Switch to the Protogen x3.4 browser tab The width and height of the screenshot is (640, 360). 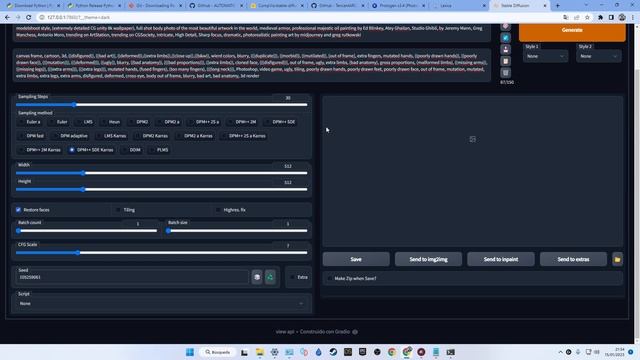(398, 6)
